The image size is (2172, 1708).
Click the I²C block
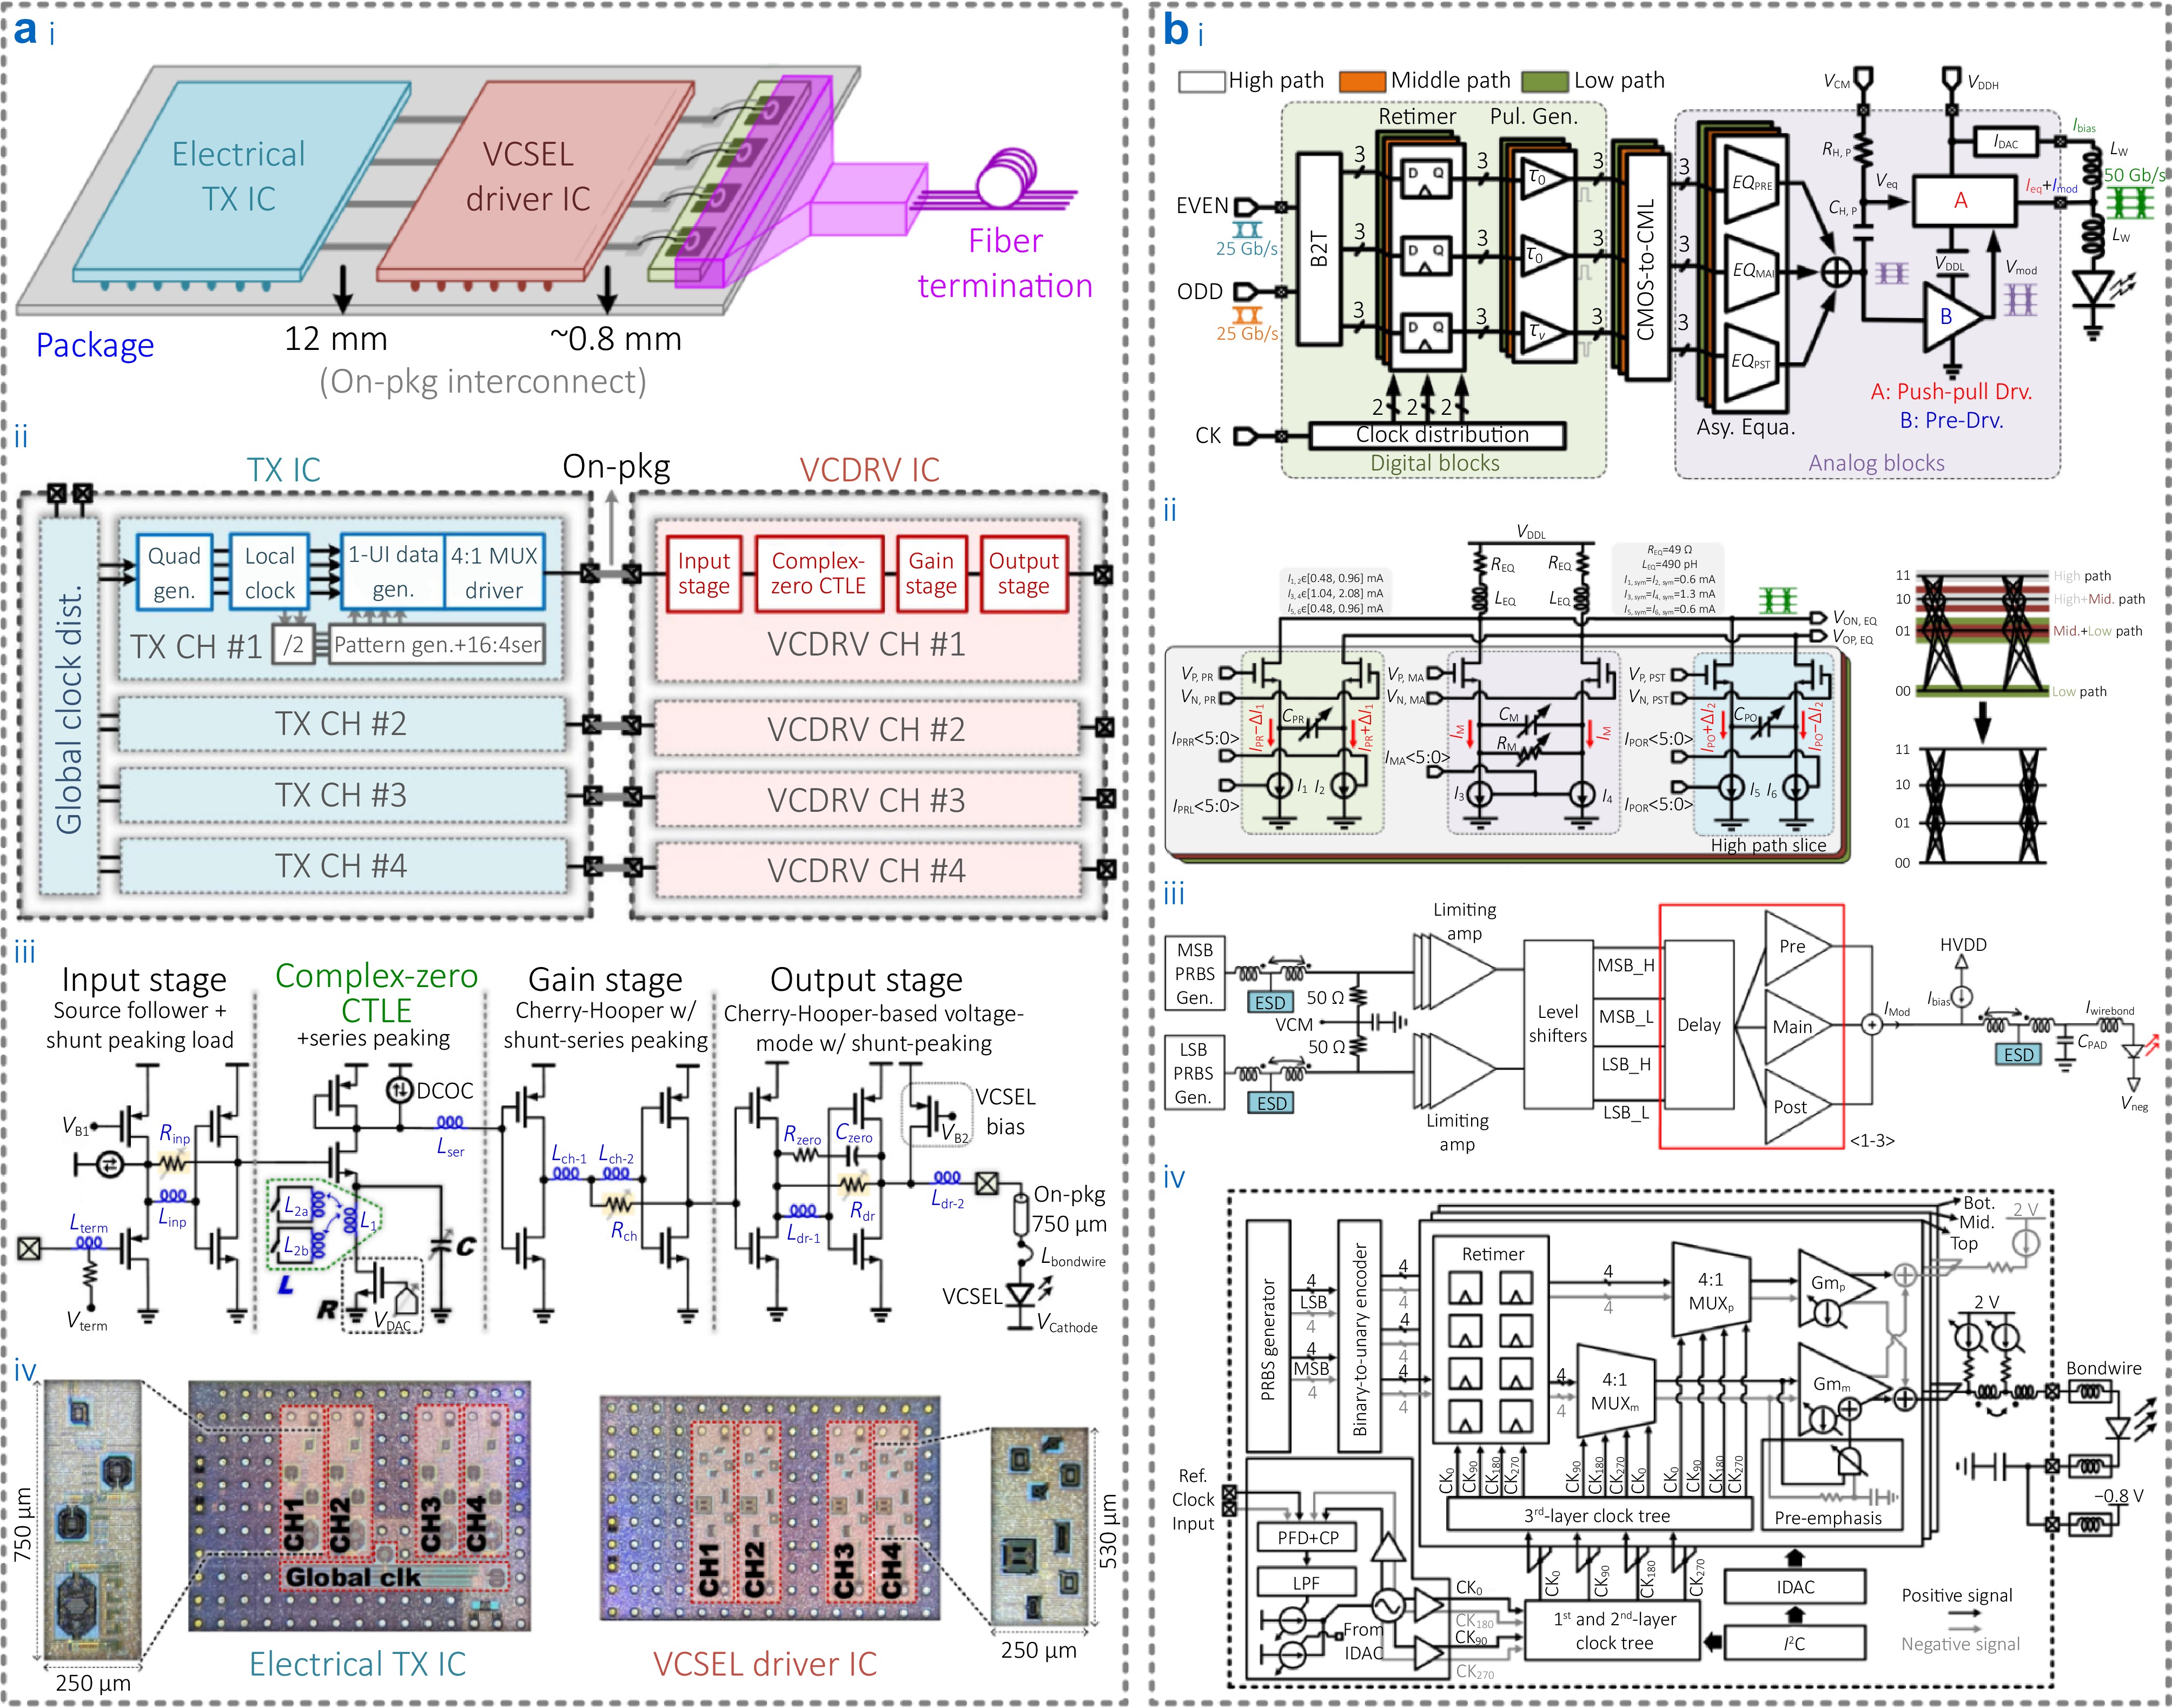pos(1795,1643)
